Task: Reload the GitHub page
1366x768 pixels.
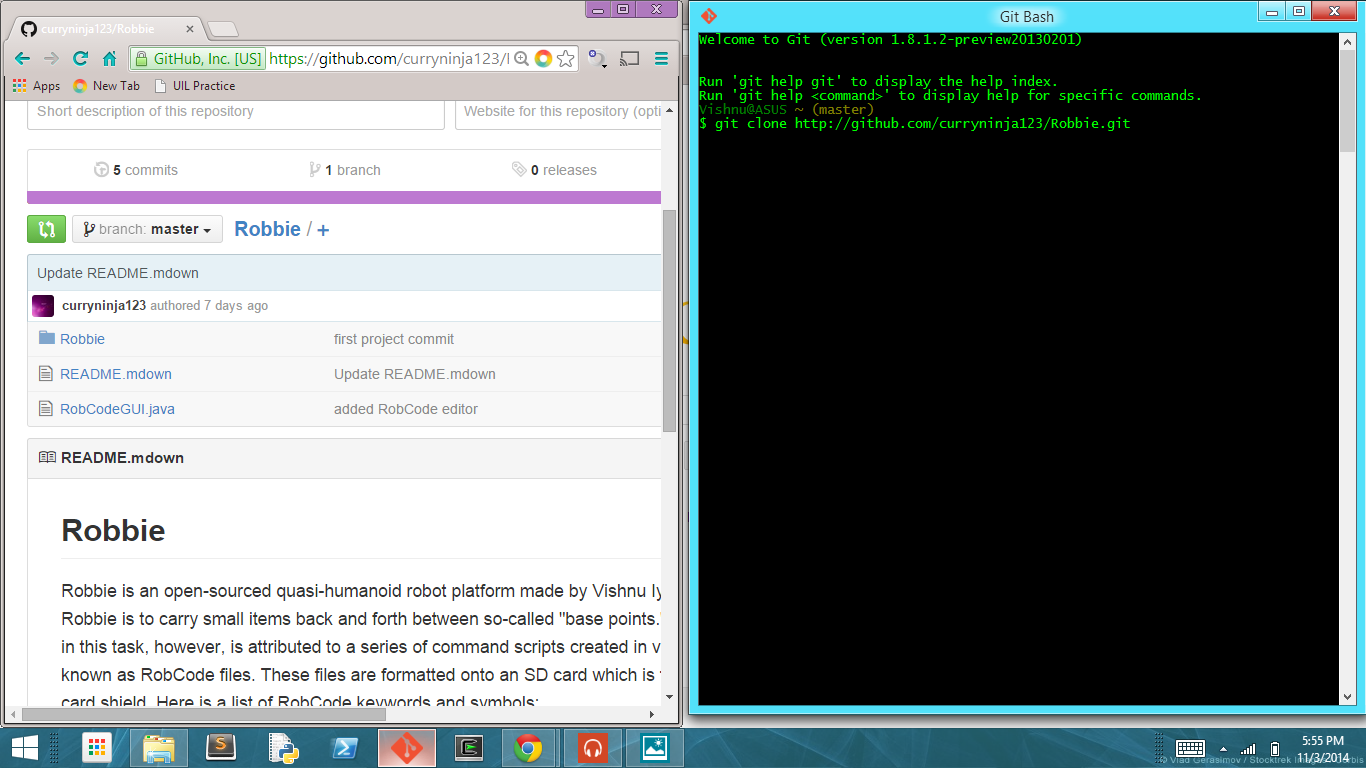Action: pos(81,59)
